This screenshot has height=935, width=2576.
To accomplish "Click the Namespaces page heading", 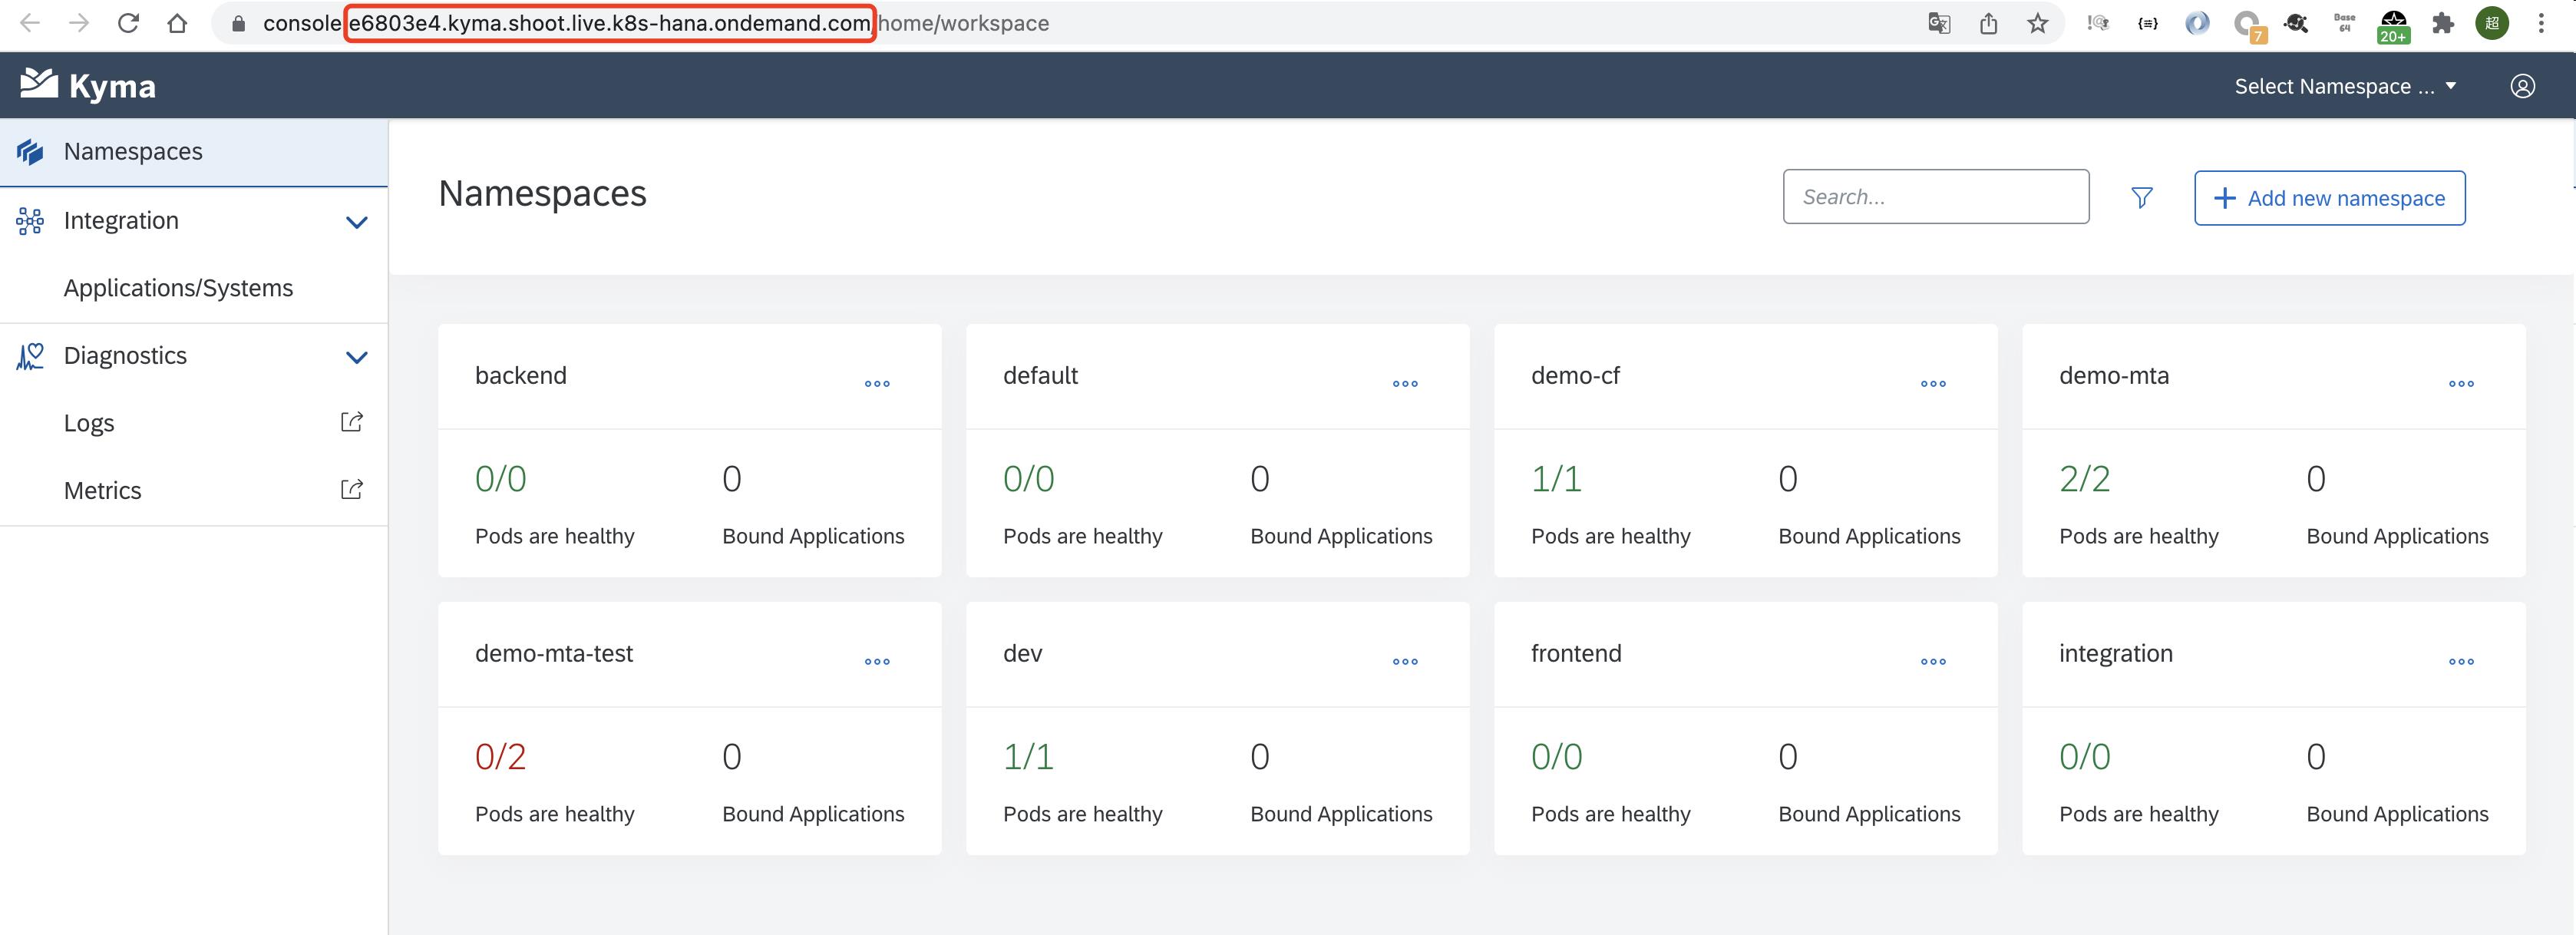I will coord(542,193).
